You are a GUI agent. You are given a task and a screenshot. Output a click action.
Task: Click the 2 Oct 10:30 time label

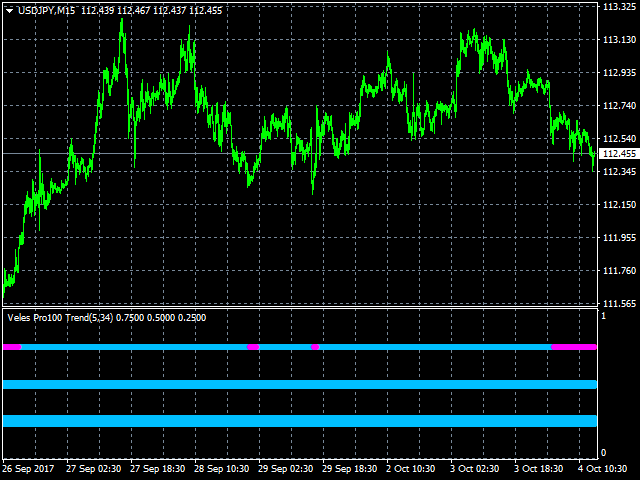[x=412, y=468]
